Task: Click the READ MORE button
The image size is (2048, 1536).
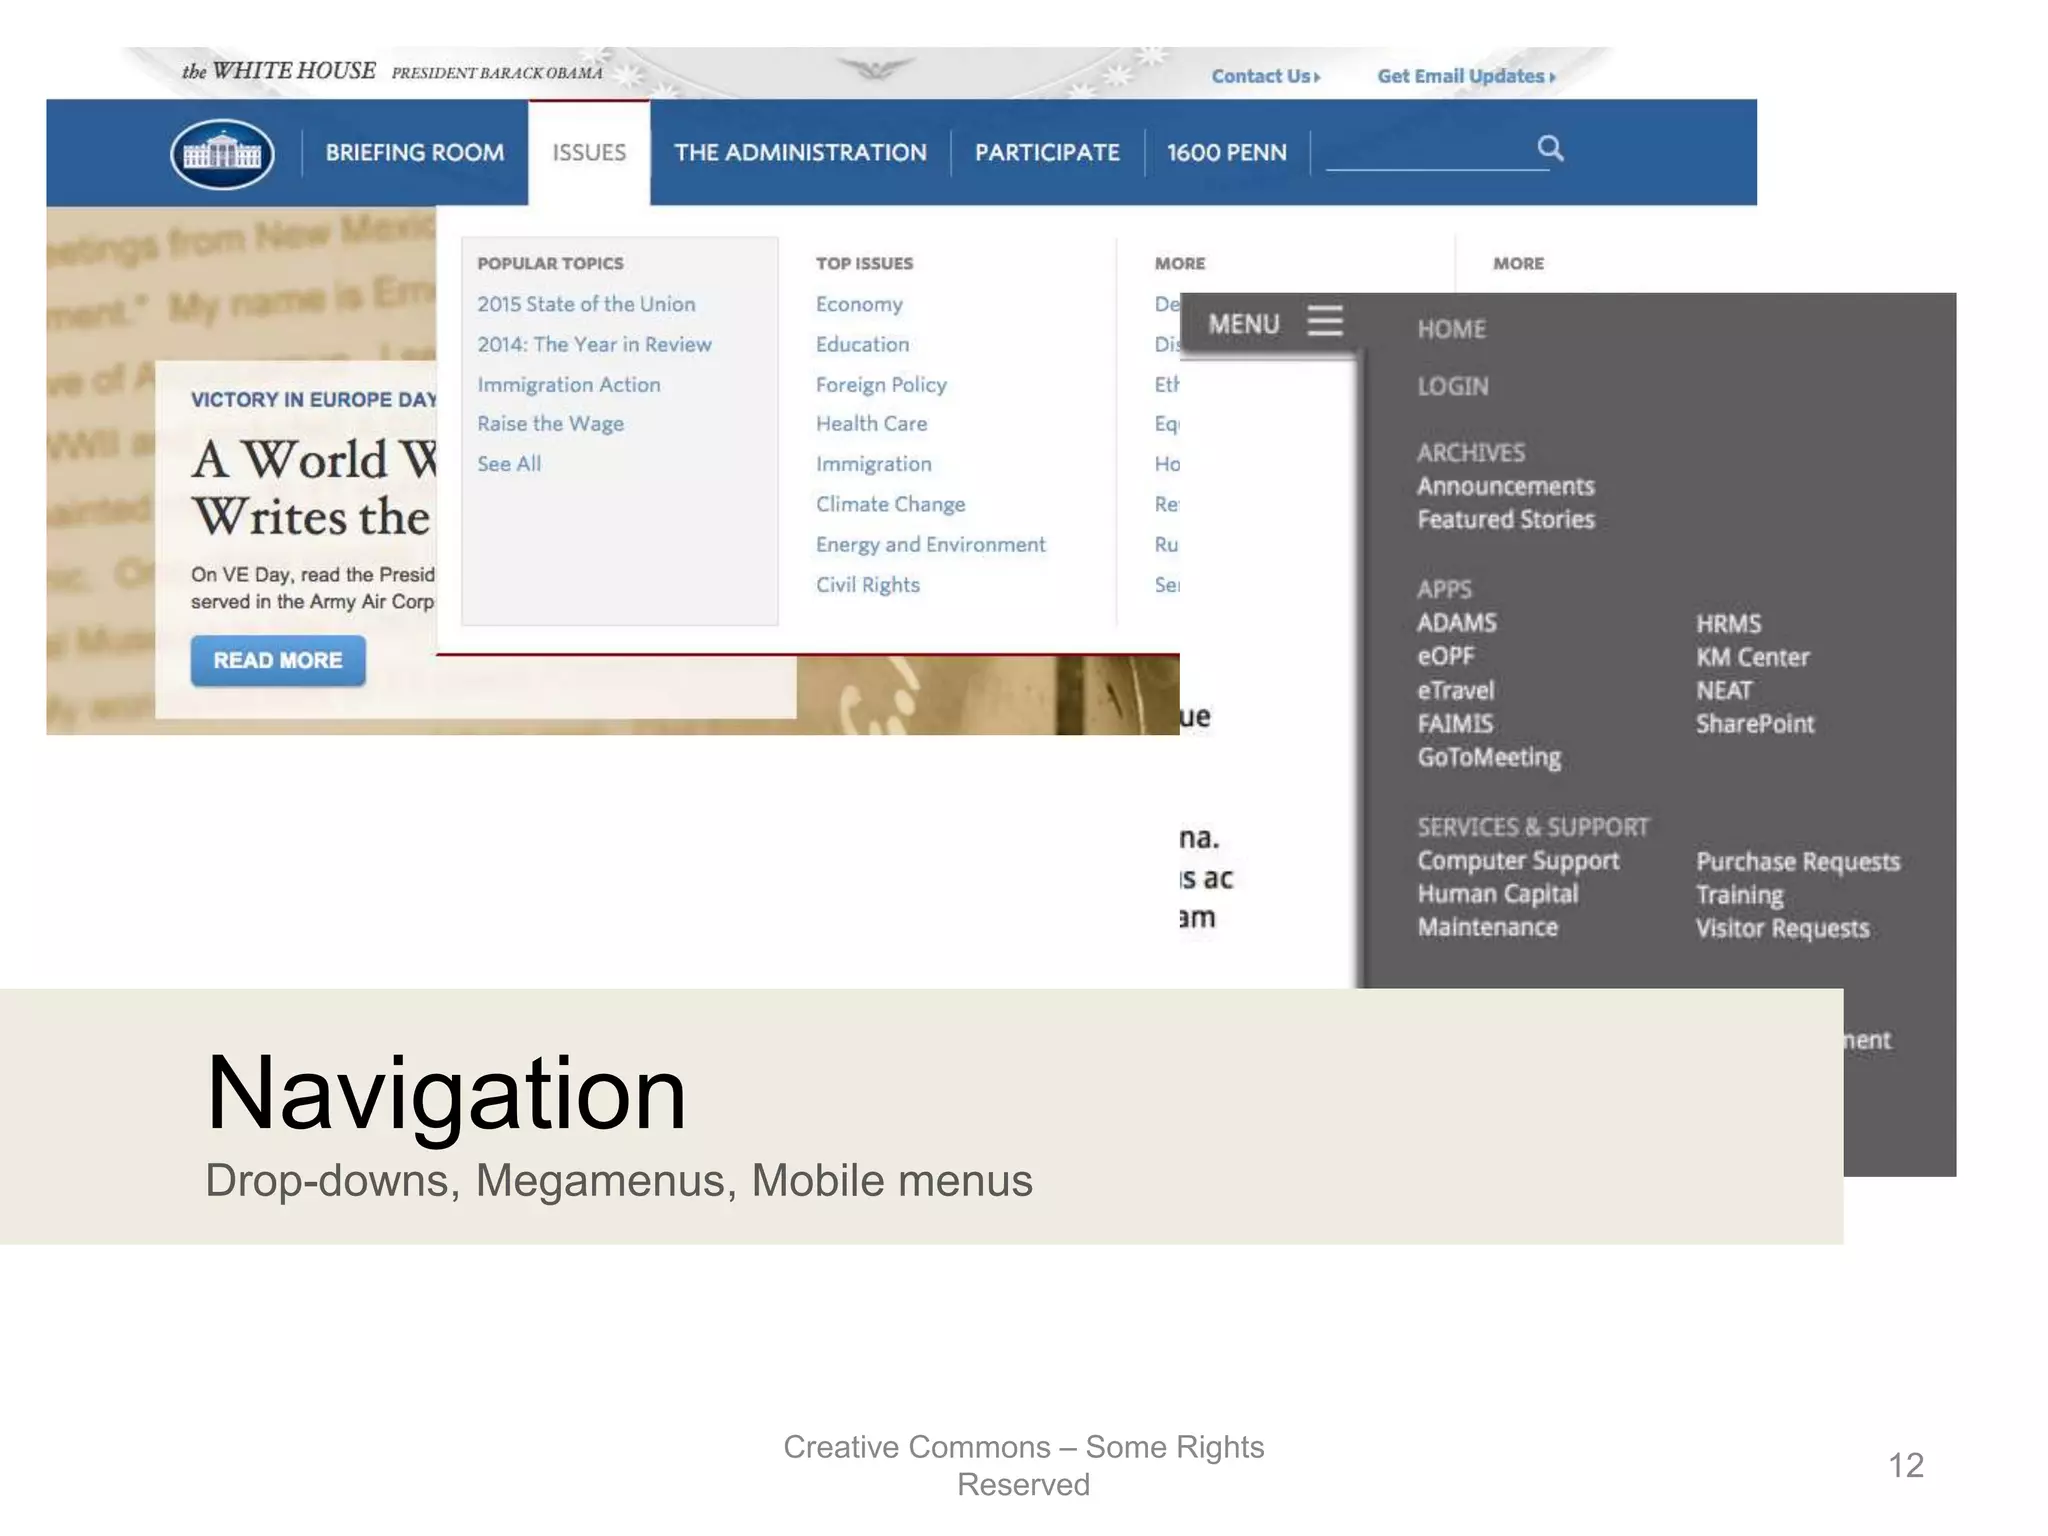Action: pos(278,661)
